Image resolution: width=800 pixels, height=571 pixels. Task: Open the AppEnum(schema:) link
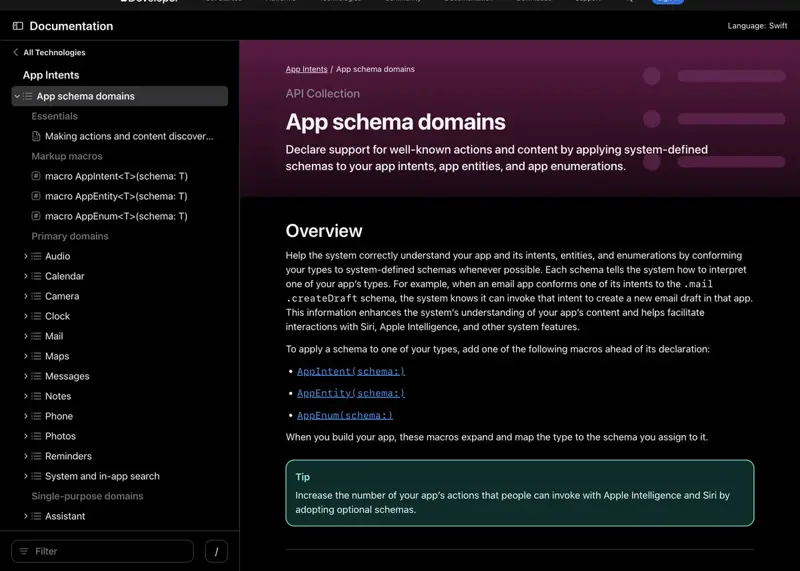point(345,415)
